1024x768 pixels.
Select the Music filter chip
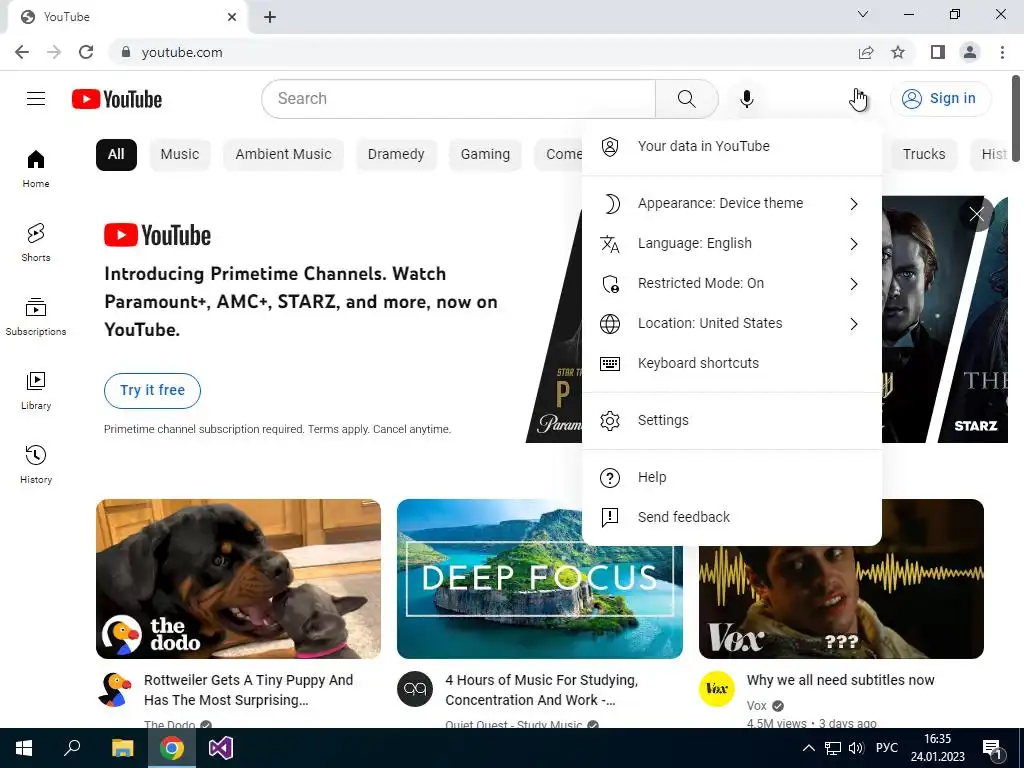(x=180, y=155)
